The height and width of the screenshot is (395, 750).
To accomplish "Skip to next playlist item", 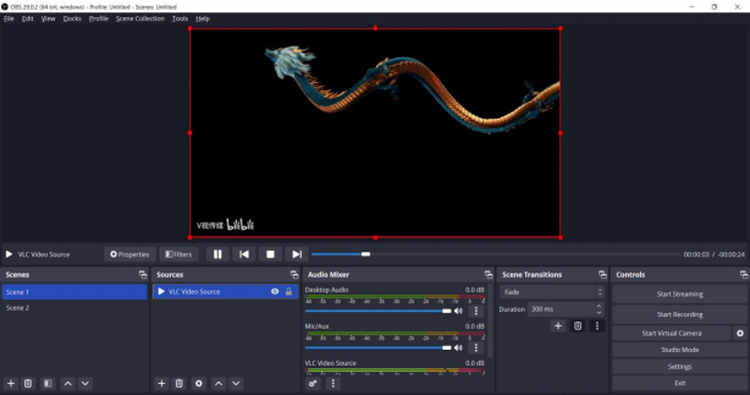I will (x=297, y=254).
